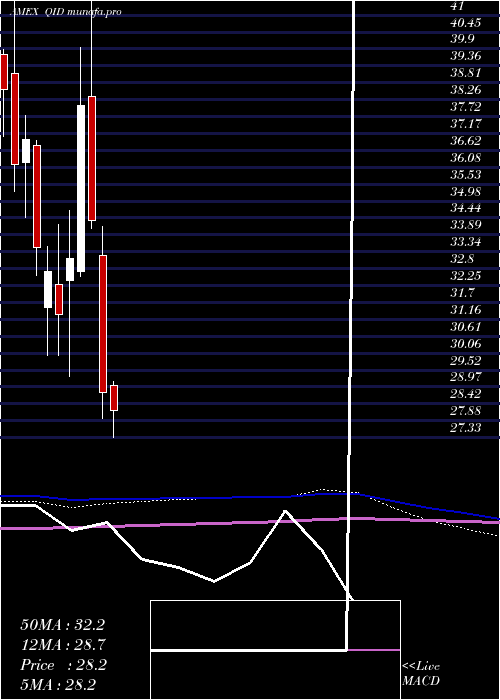
Task: Click the 35.53 price axis label
Action: (466, 175)
